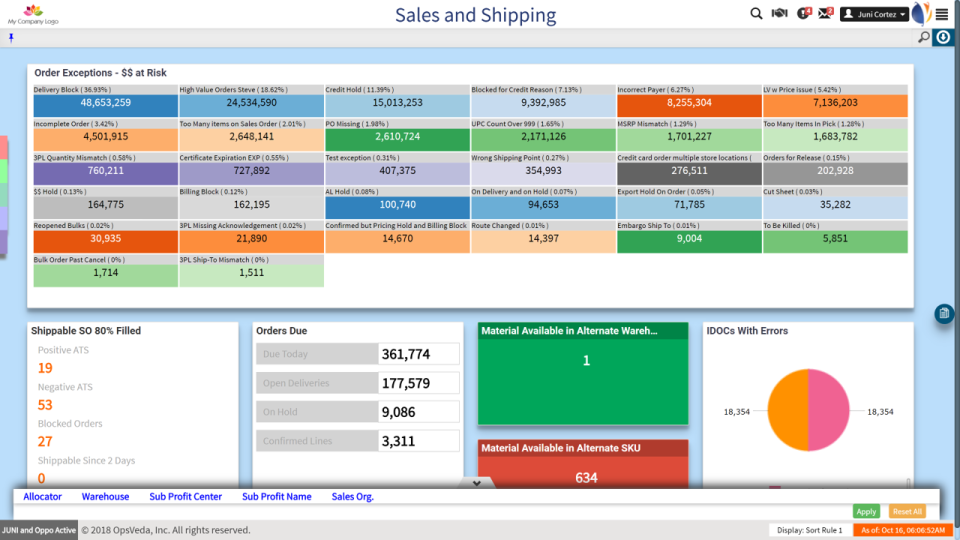Click the magnifier on gray sub-toolbar
This screenshot has height=540, width=960.
point(923,37)
